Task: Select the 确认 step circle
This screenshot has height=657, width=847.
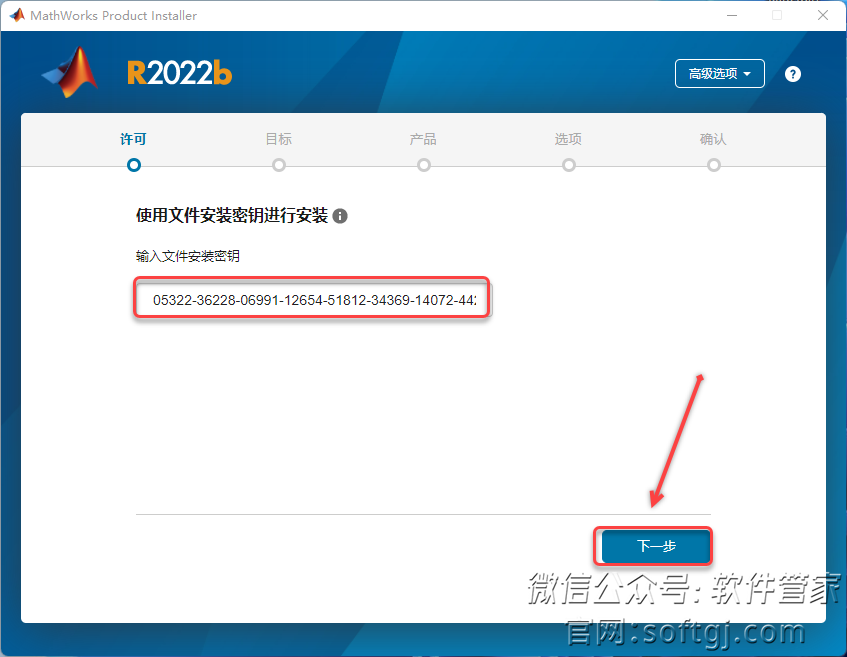Action: 714,165
